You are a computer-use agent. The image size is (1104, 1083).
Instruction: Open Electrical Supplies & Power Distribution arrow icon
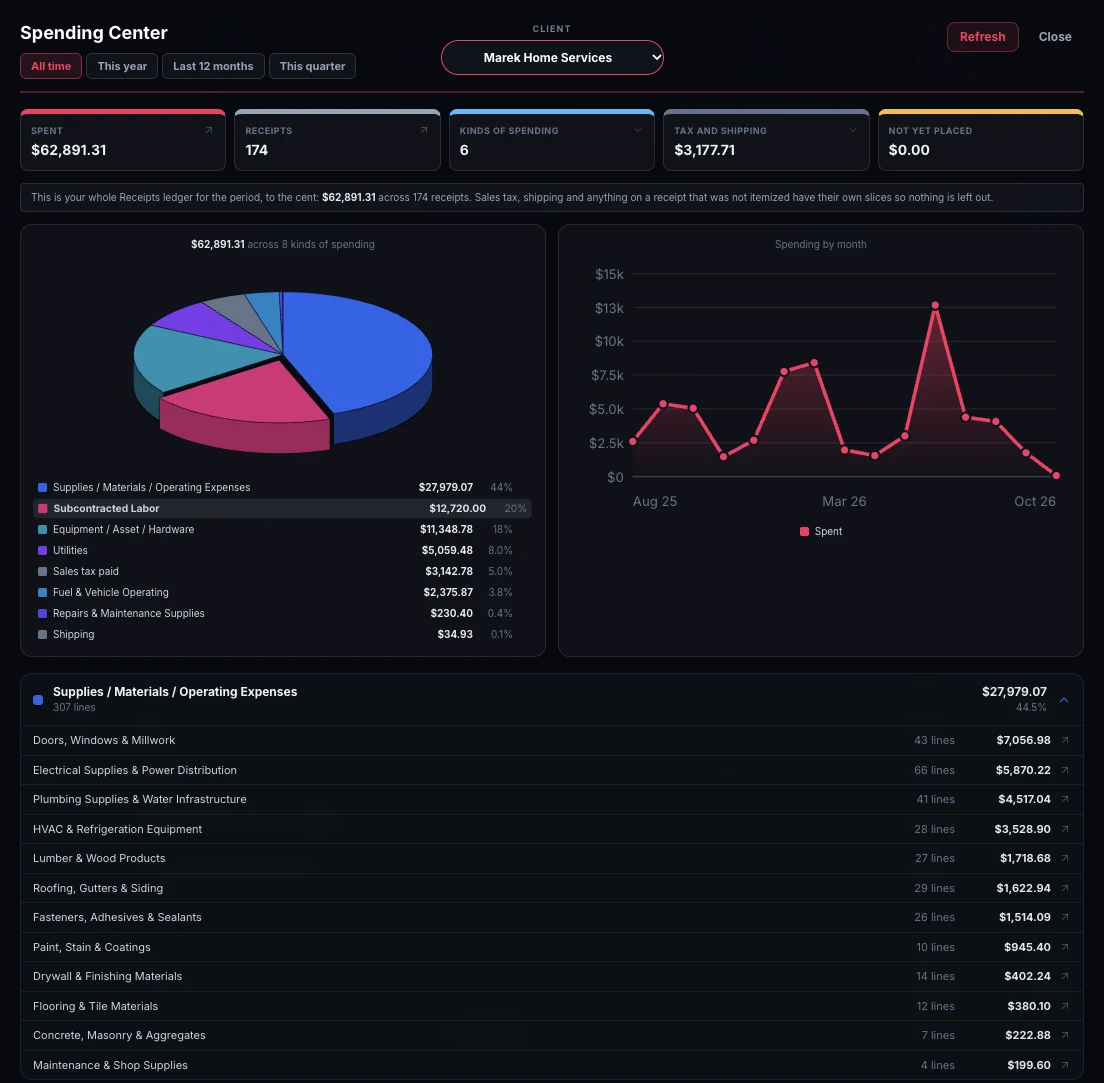tap(1065, 770)
